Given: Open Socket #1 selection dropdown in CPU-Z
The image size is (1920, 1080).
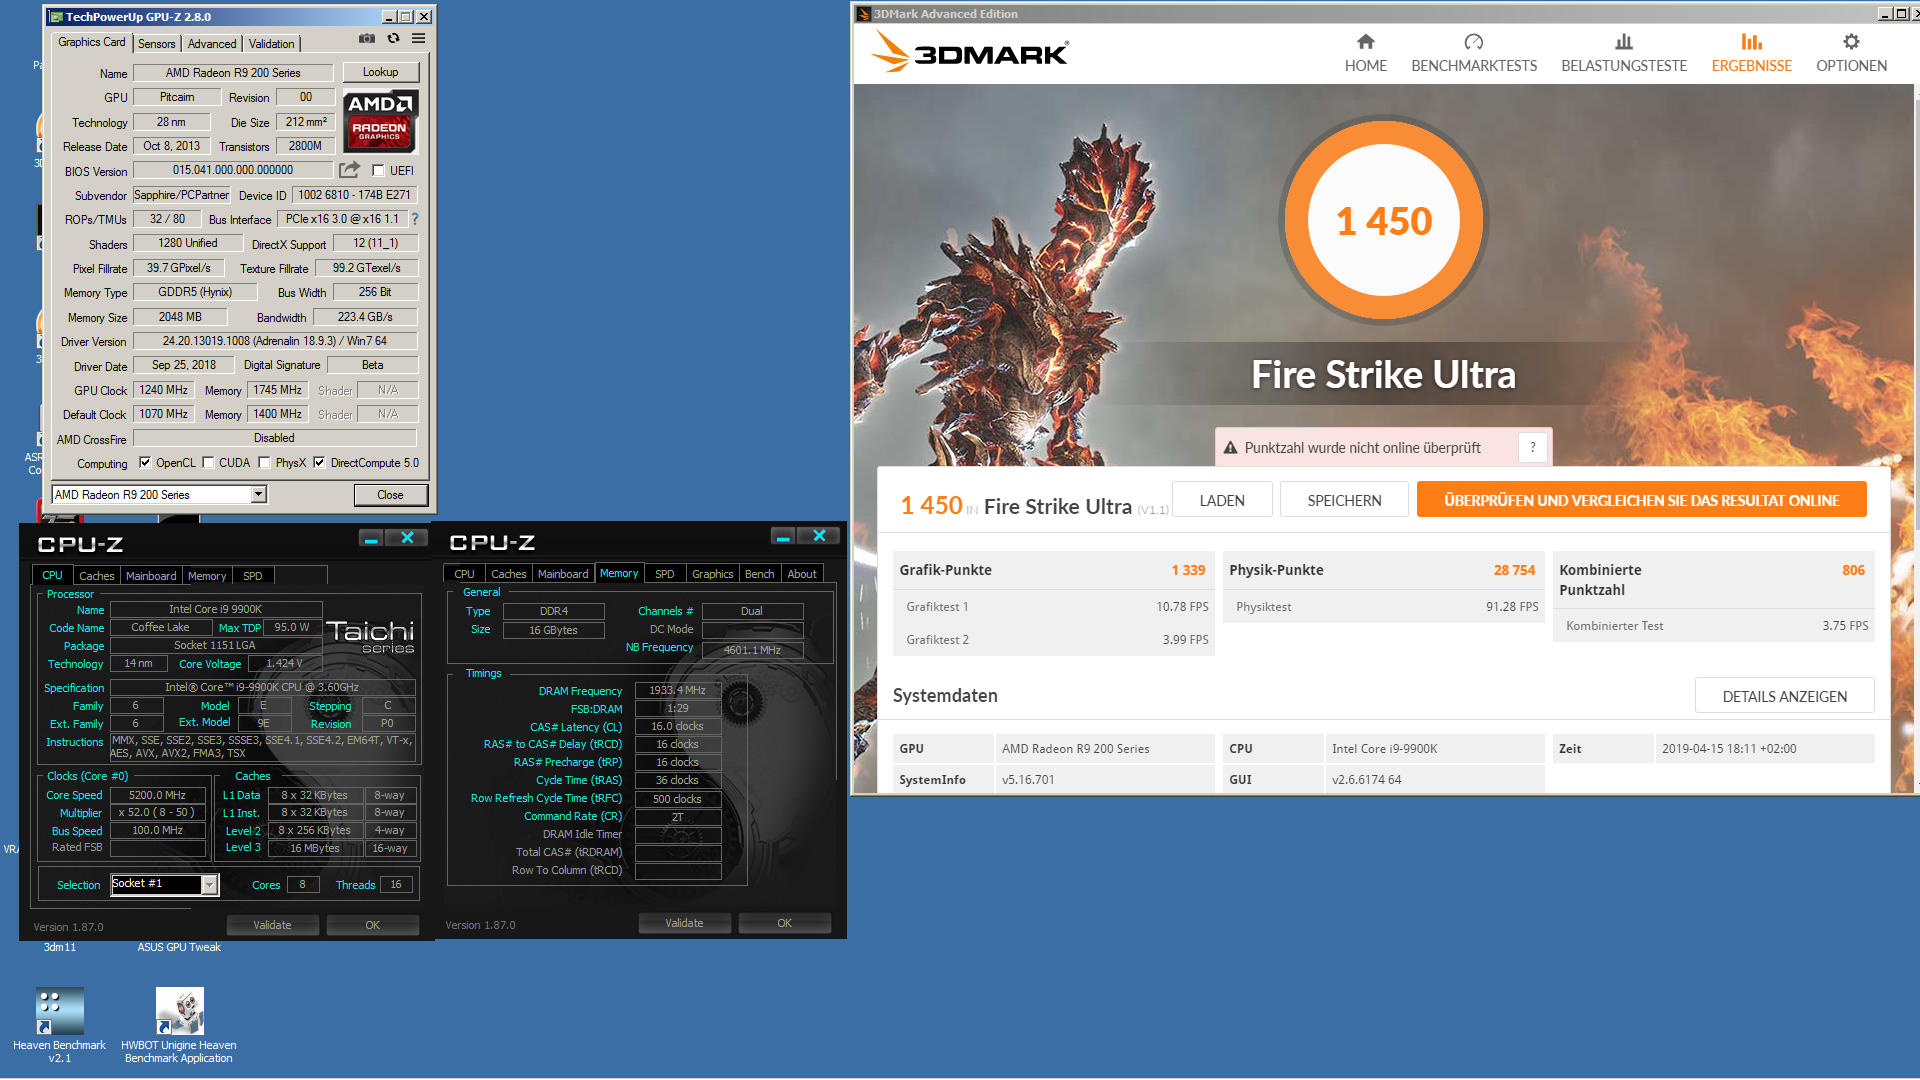Looking at the screenshot, I should click(209, 884).
